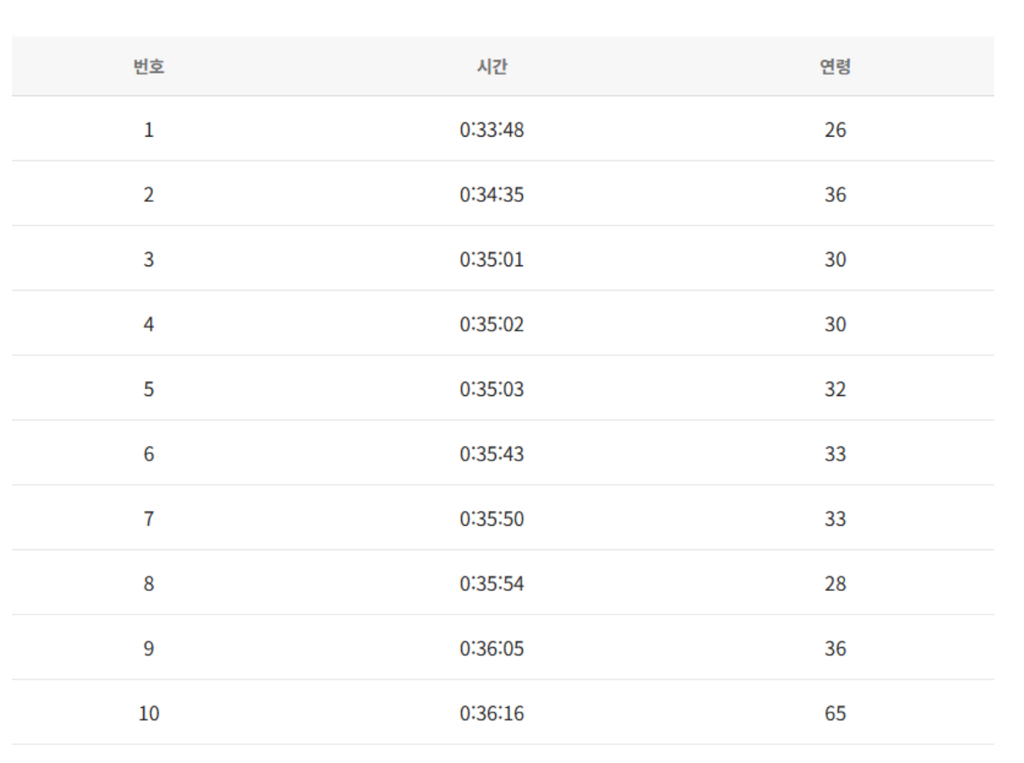This screenshot has width=1024, height=763.
Task: Select the age 26 cell
Action: point(835,130)
